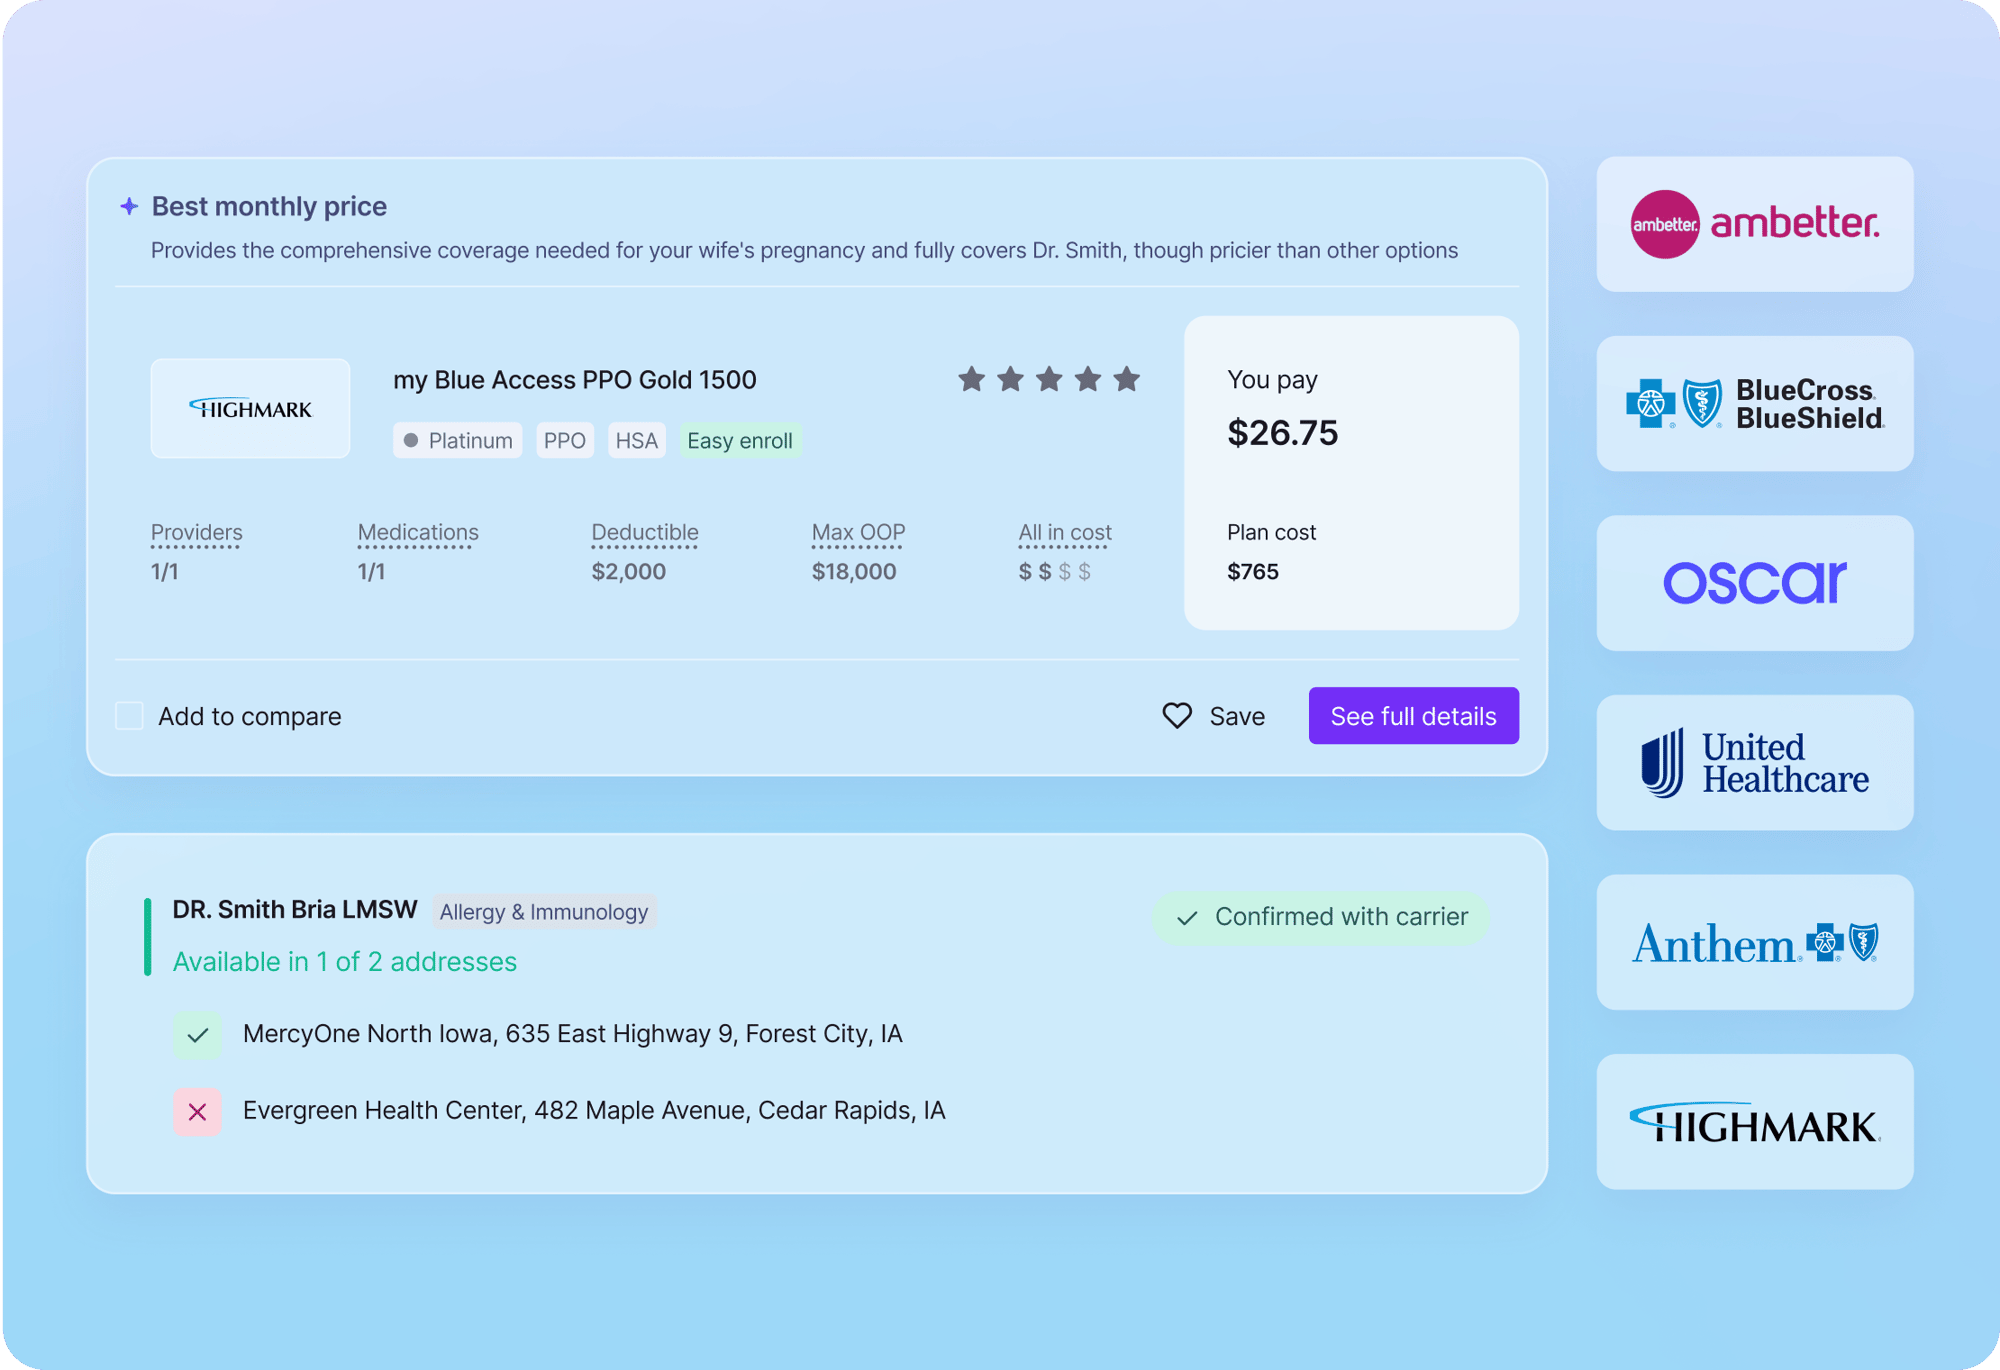Click the Confirmed with carrier text
This screenshot has height=1370, width=2000.
pos(1342,917)
